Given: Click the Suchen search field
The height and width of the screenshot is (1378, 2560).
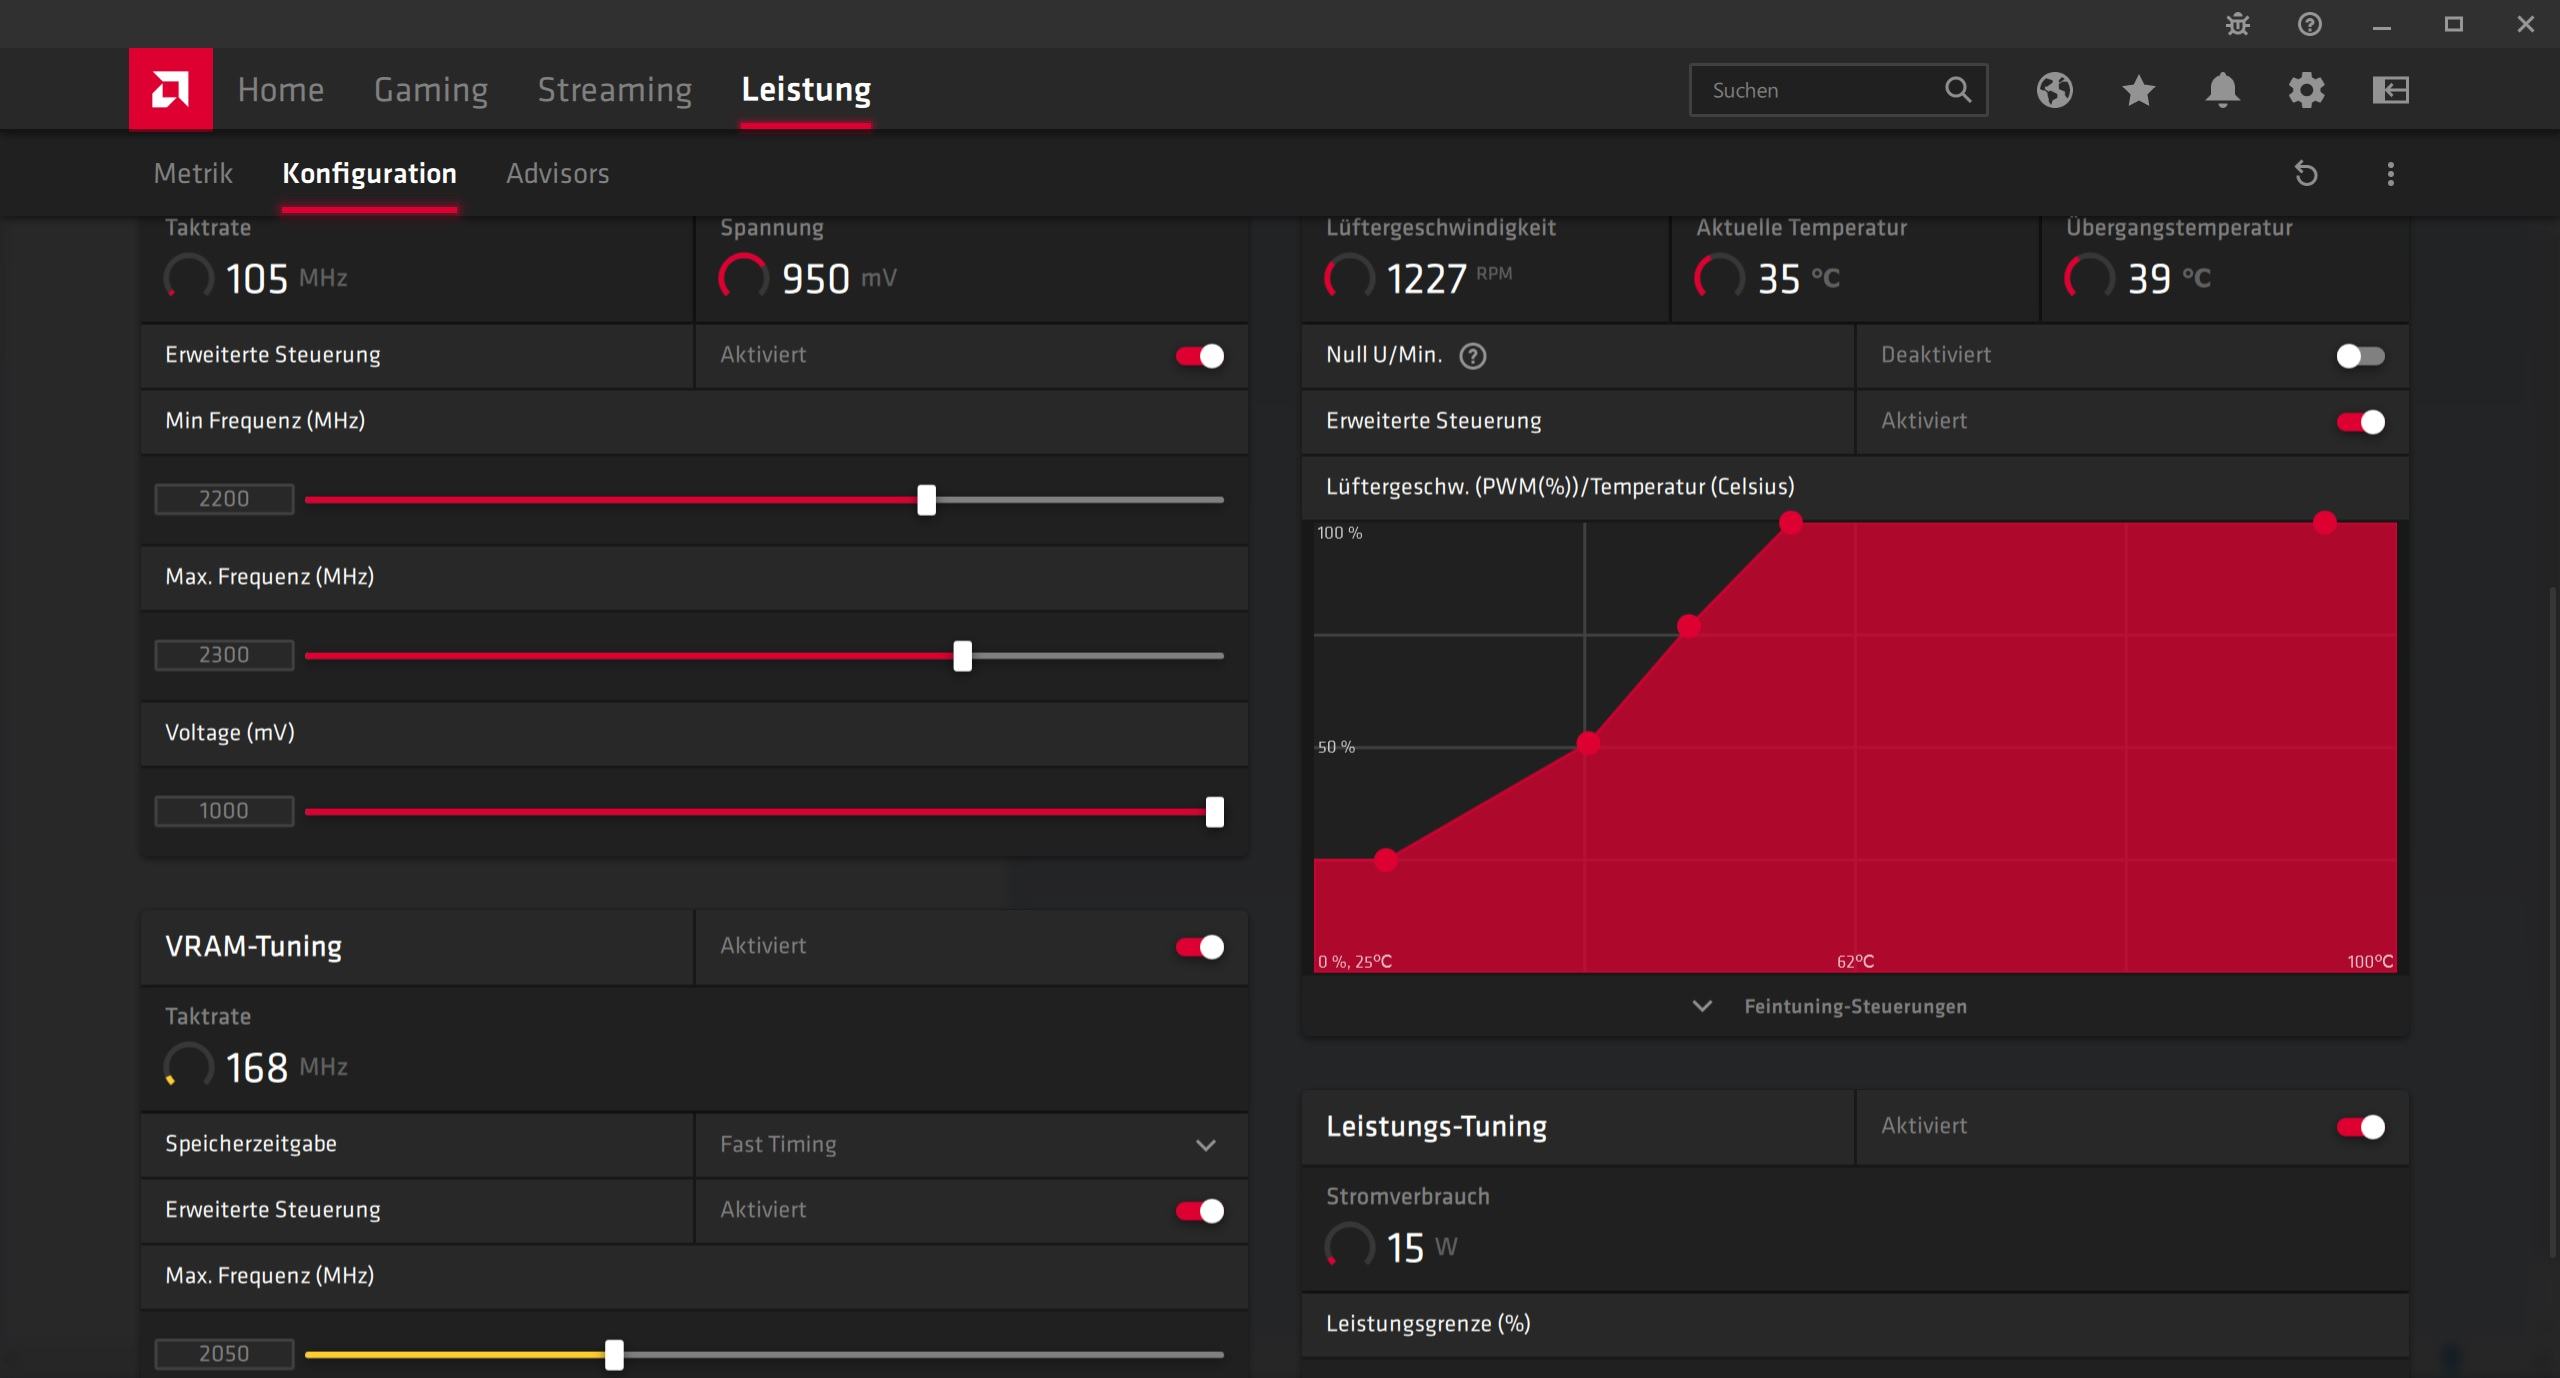Looking at the screenshot, I should (x=1838, y=90).
